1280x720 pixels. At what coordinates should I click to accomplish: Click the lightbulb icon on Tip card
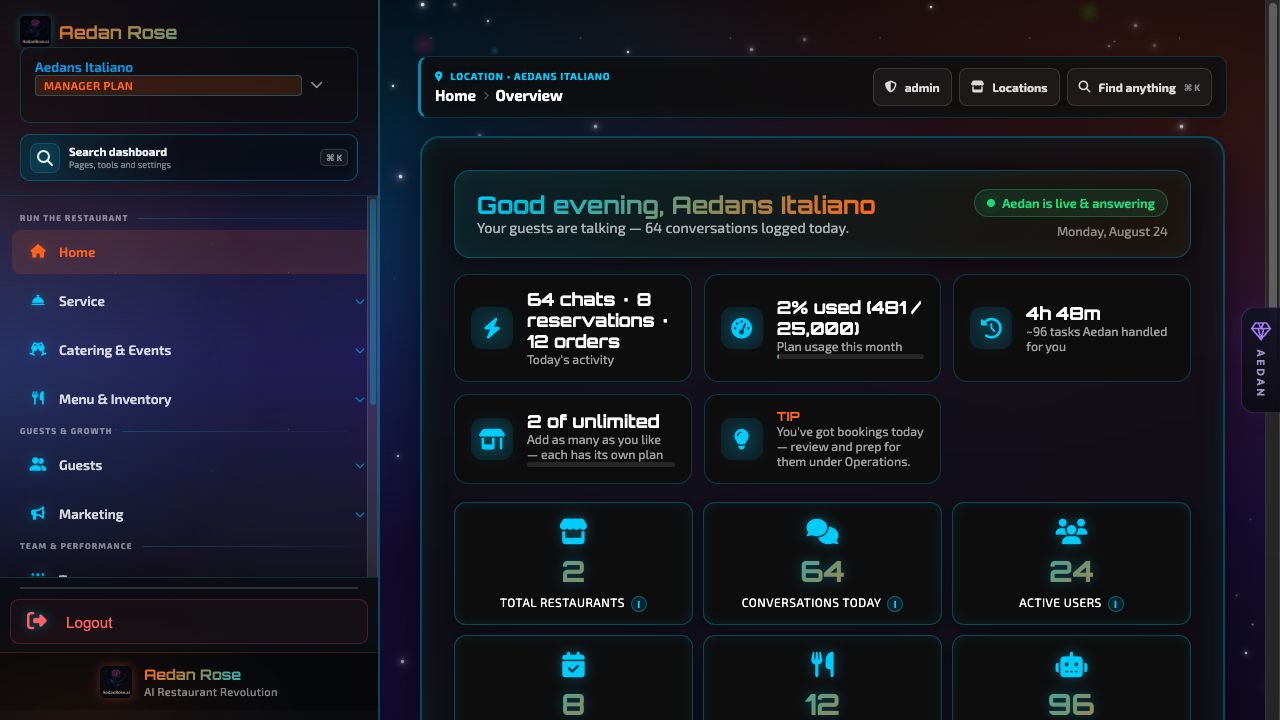742,439
